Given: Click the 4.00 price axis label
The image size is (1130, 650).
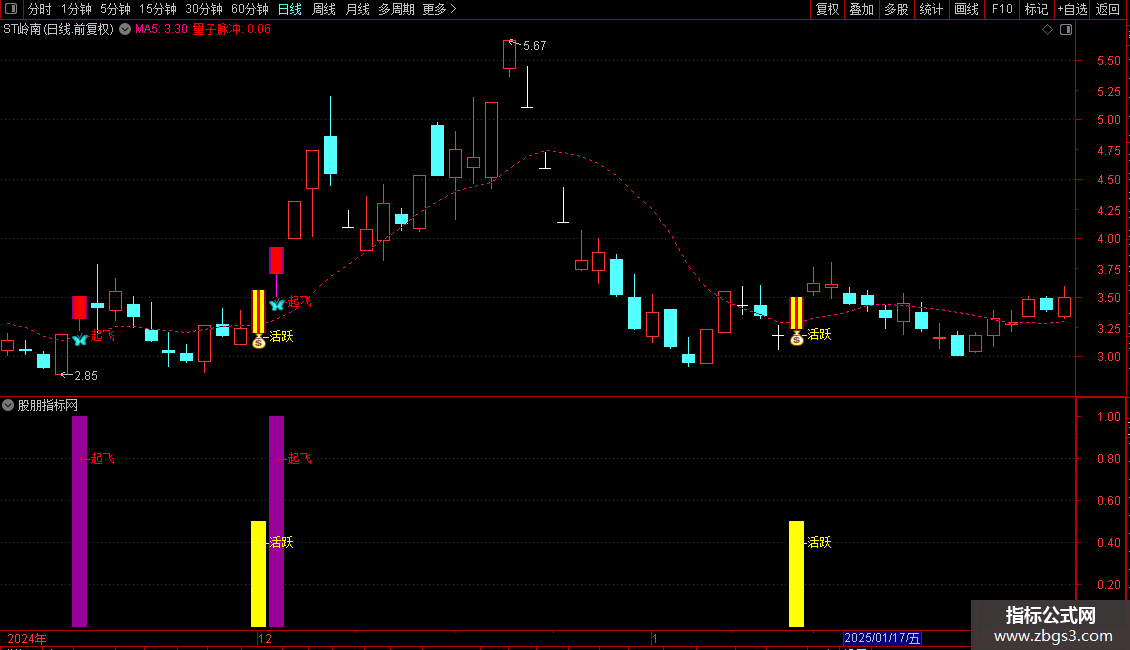Looking at the screenshot, I should [1108, 239].
